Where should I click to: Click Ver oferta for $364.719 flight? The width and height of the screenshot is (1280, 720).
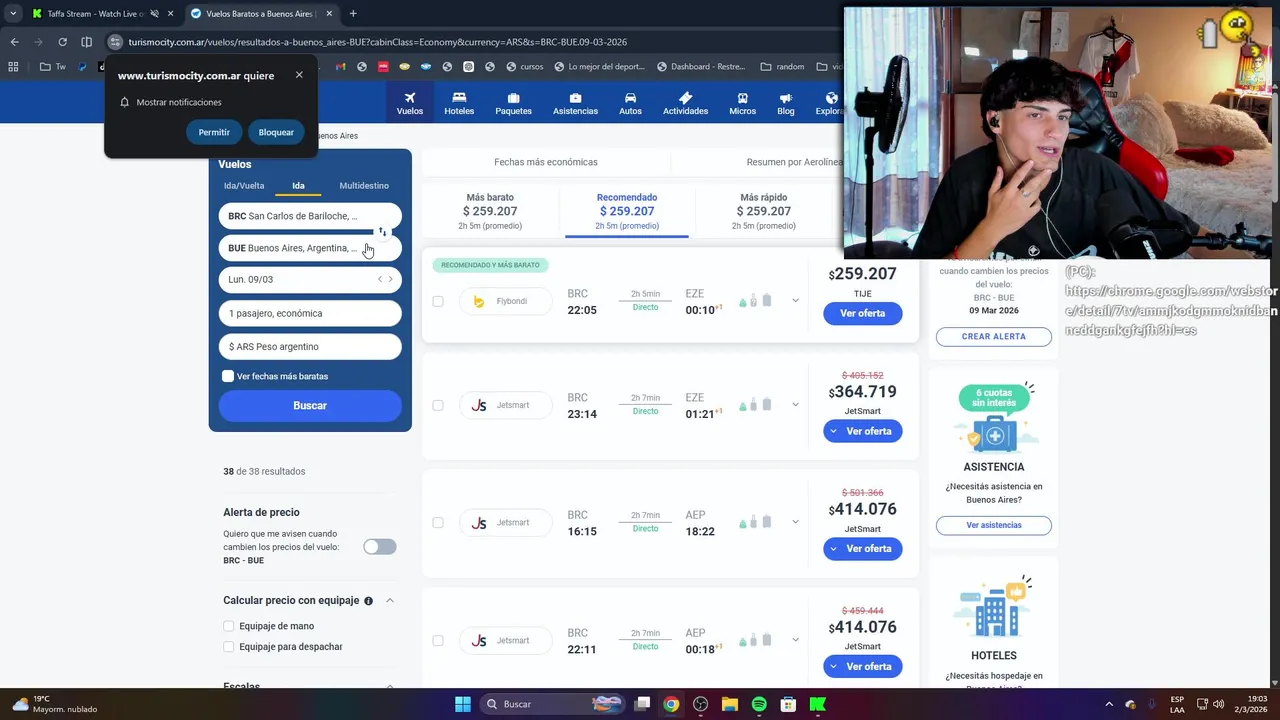click(863, 431)
